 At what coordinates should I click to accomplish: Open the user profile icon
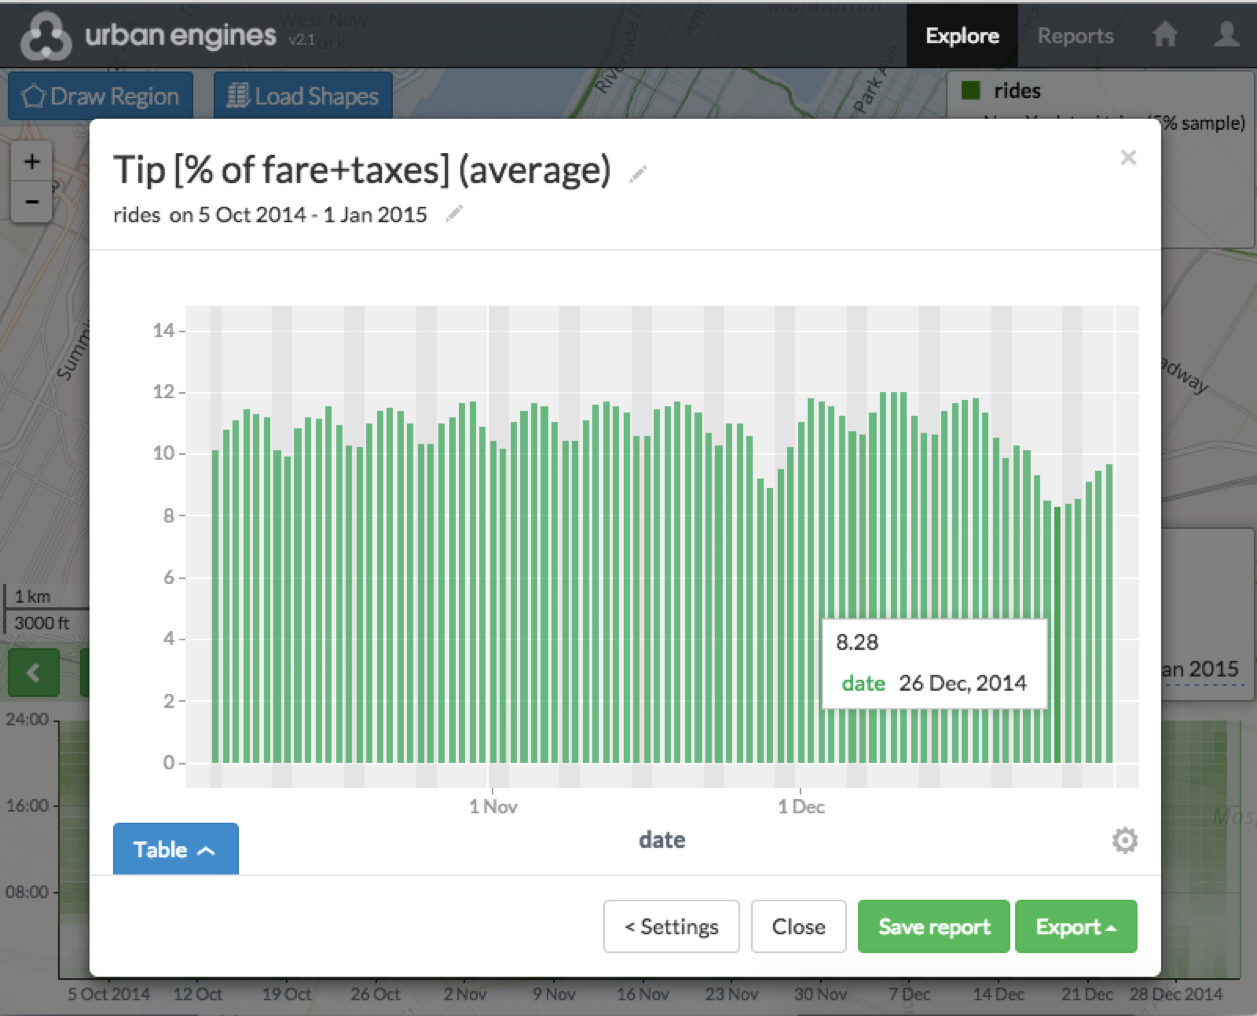[x=1226, y=35]
